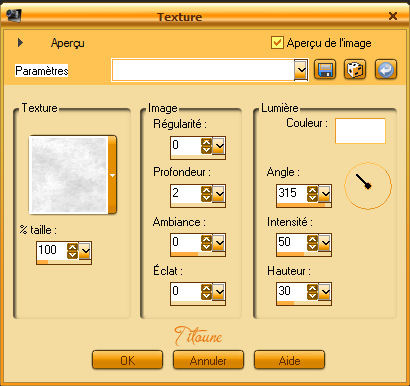Increase Éclat with the up arrow
Viewport: 410px width, 386px height.
click(206, 288)
